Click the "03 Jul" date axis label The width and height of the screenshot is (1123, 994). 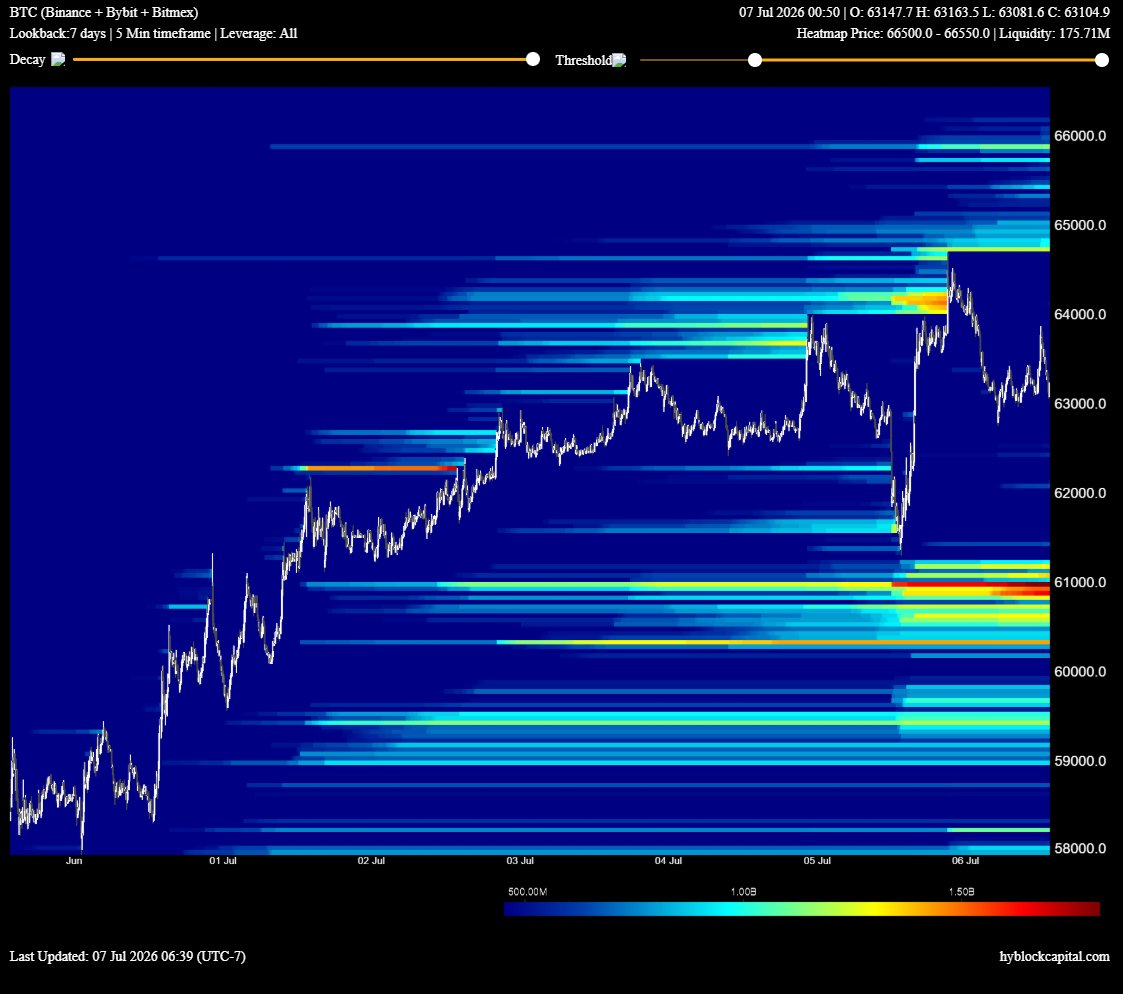[x=520, y=861]
